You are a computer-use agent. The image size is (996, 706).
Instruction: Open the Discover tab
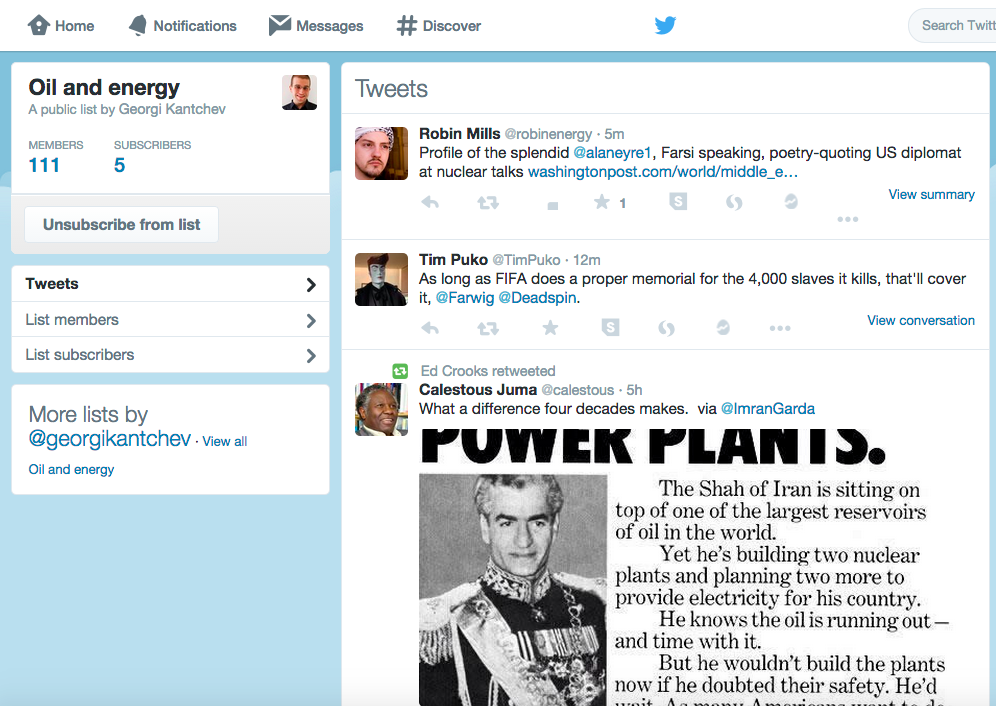(x=439, y=26)
